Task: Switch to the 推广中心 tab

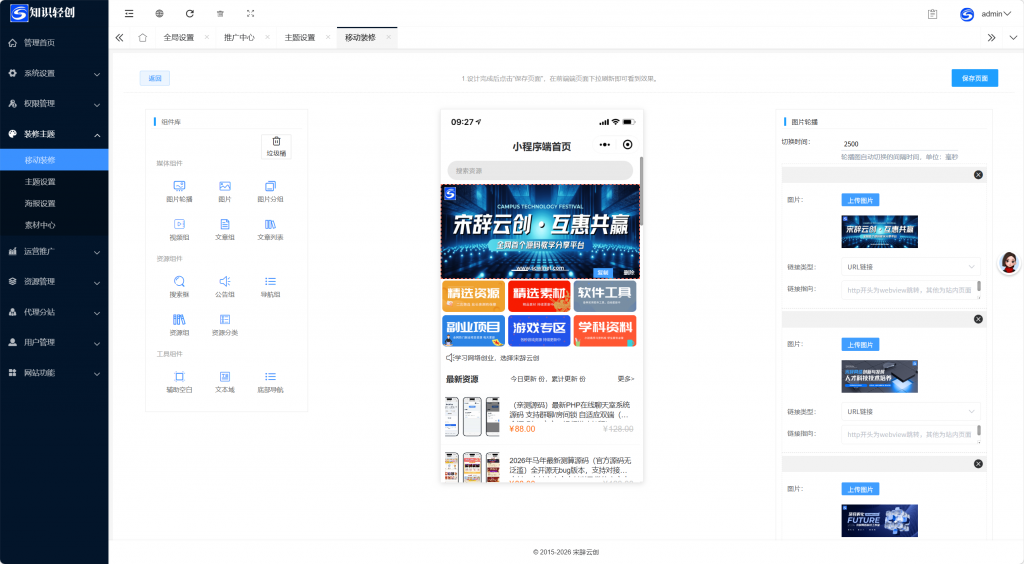Action: coord(239,38)
